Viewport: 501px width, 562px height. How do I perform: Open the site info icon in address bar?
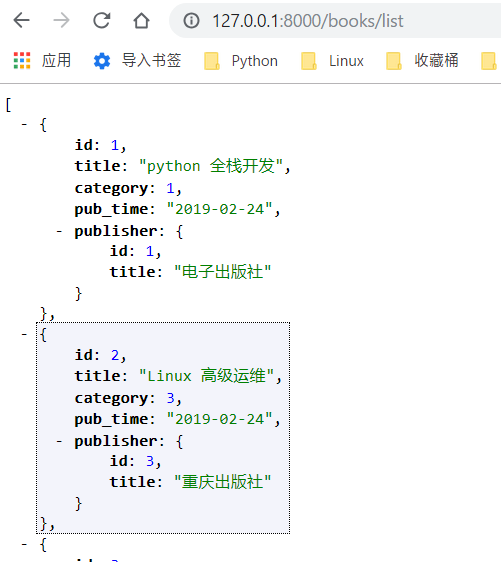pos(191,20)
